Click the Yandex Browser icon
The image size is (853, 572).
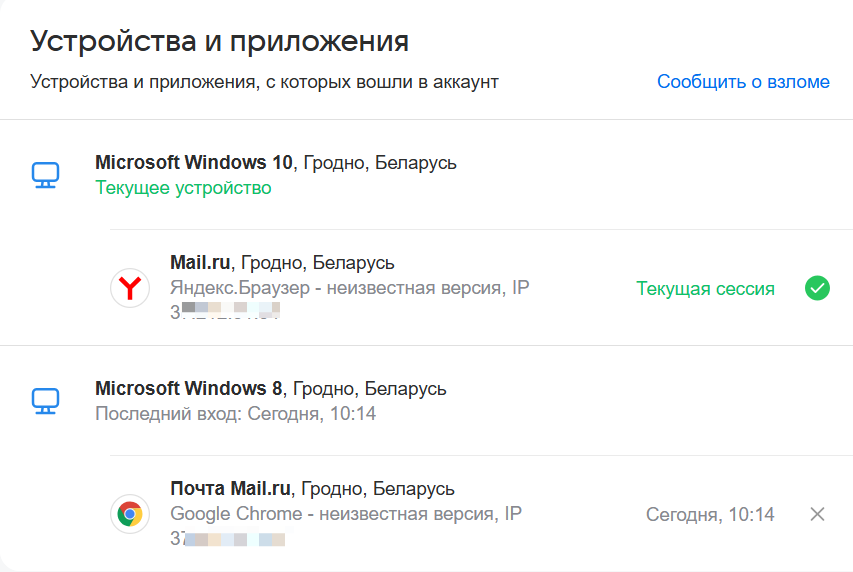pos(130,289)
